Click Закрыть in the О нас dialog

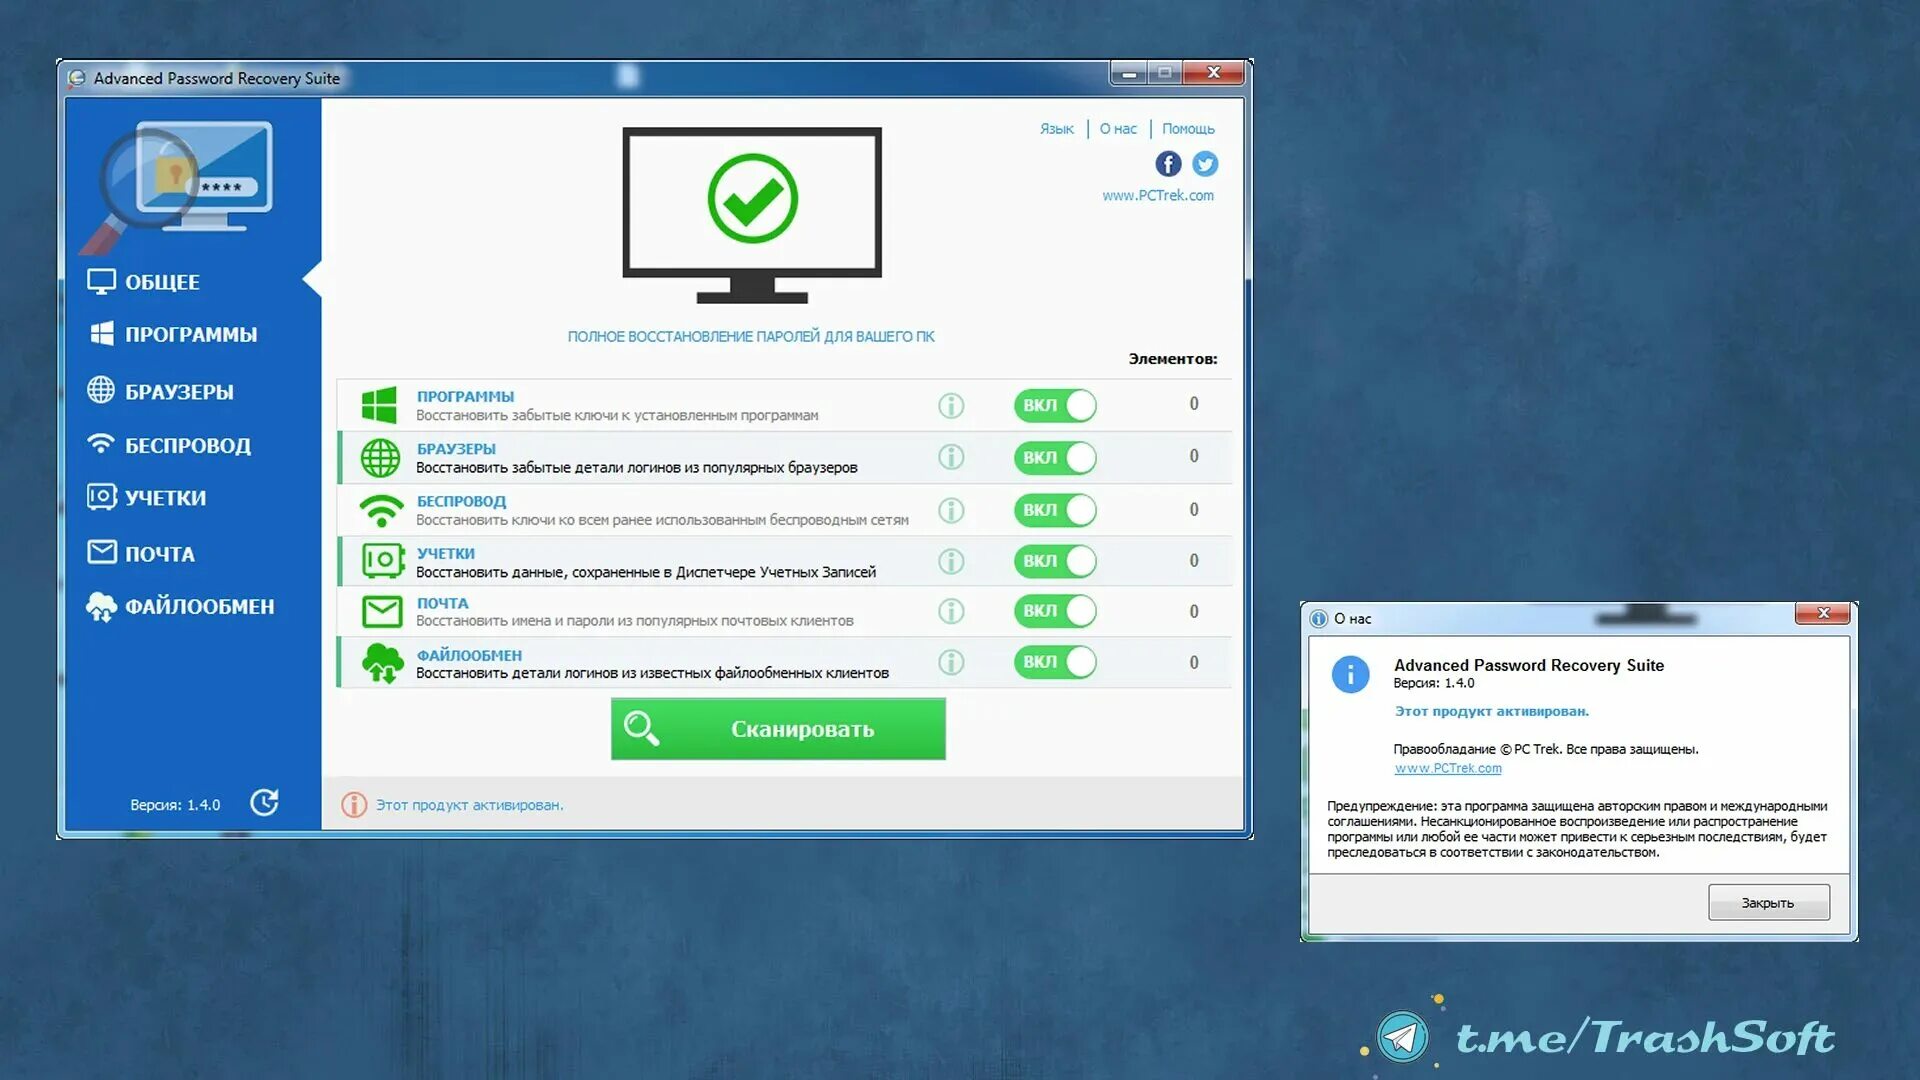(1768, 903)
